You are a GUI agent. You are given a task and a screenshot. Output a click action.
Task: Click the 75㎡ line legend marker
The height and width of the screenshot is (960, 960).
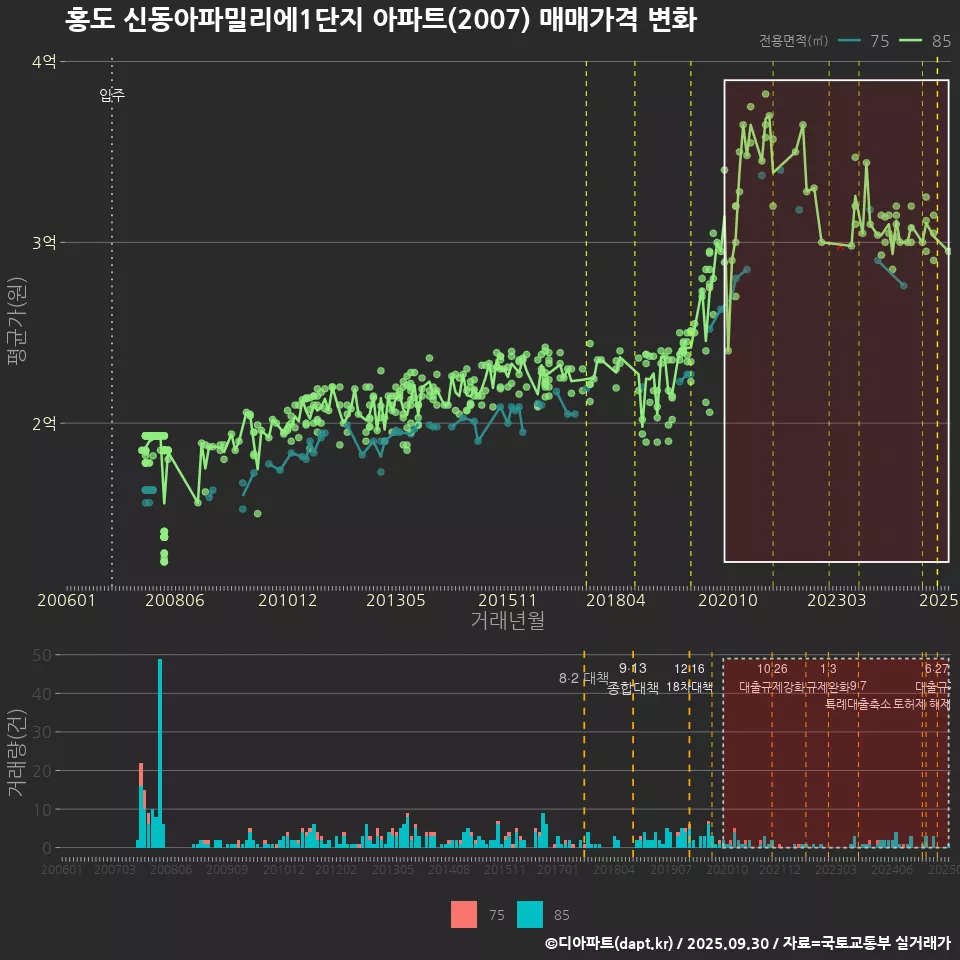(x=850, y=41)
